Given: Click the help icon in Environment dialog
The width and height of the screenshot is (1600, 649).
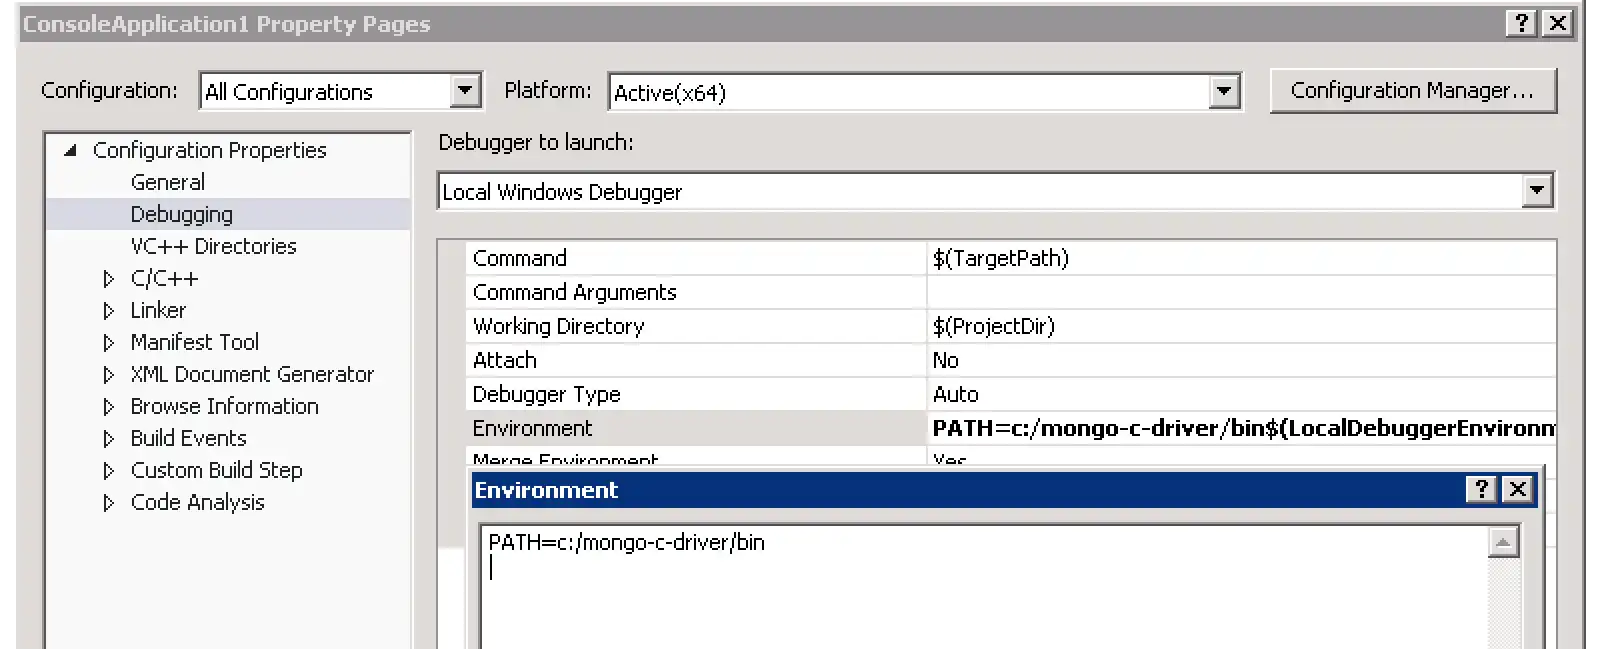Looking at the screenshot, I should [1481, 489].
